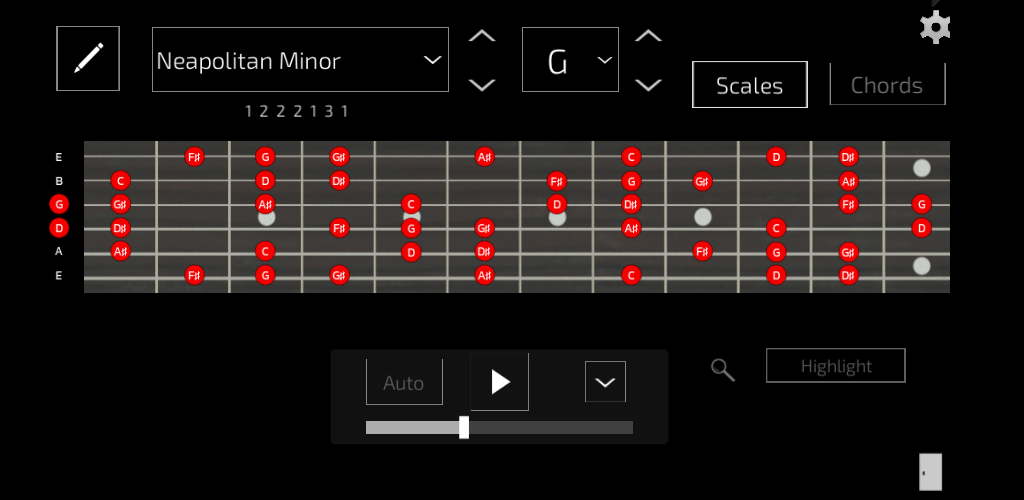1024x500 pixels.
Task: Step the root note up with the arrow
Action: point(649,37)
